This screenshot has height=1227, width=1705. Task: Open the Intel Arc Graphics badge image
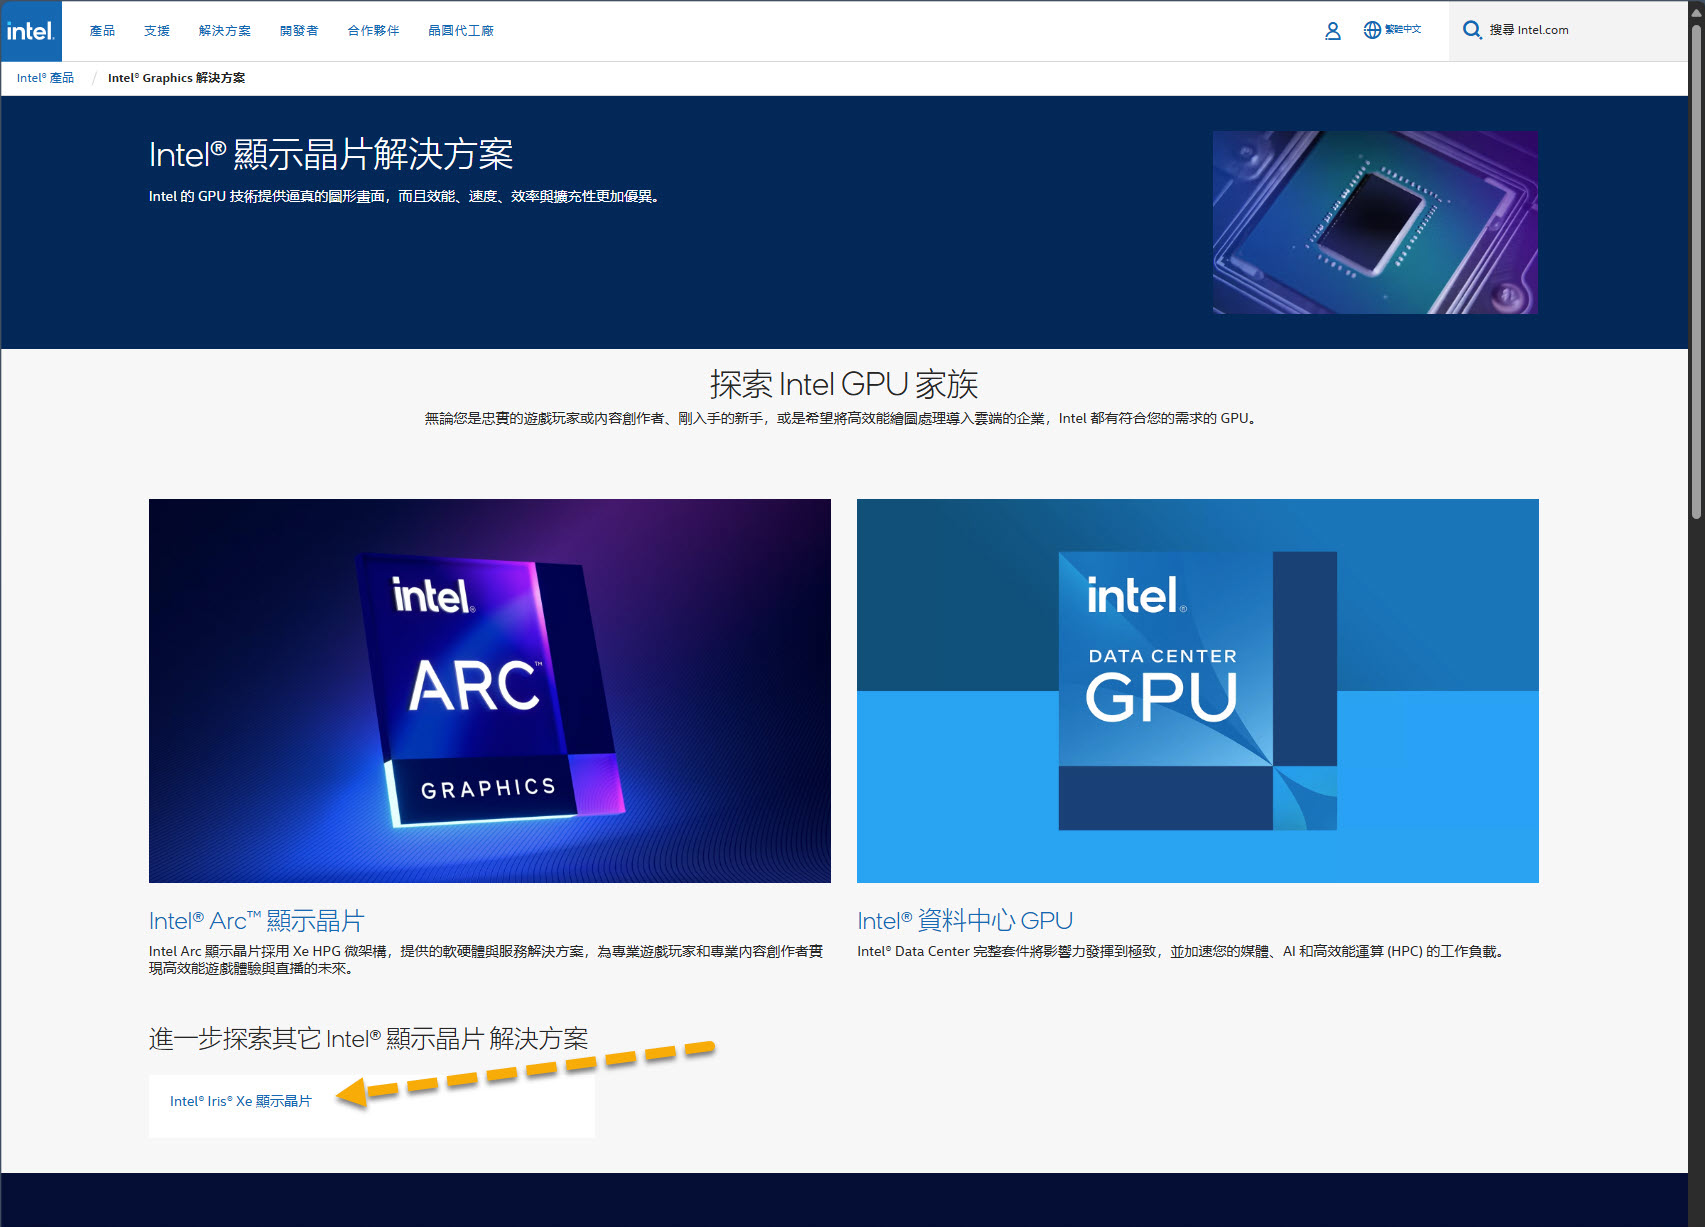coord(490,691)
